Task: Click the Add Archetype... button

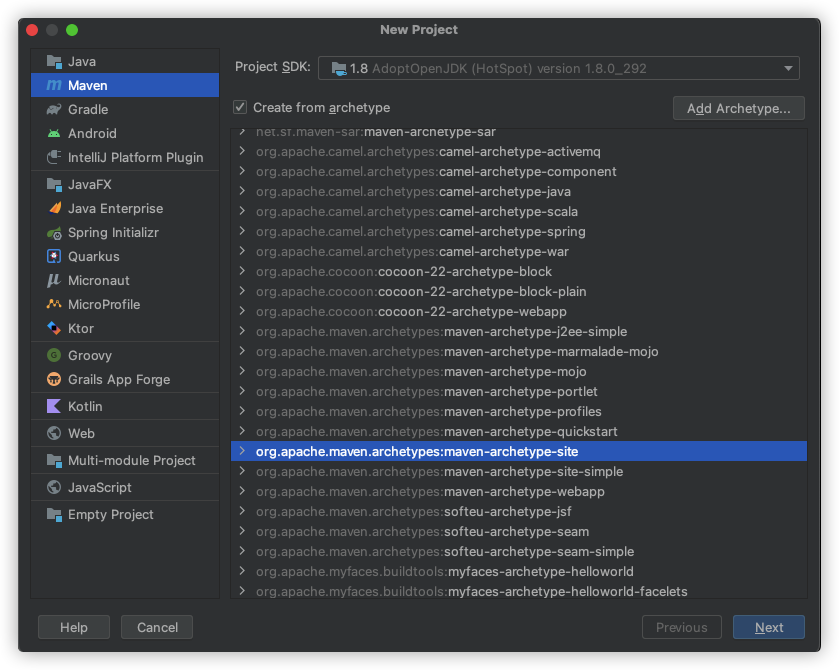Action: pyautogui.click(x=738, y=108)
